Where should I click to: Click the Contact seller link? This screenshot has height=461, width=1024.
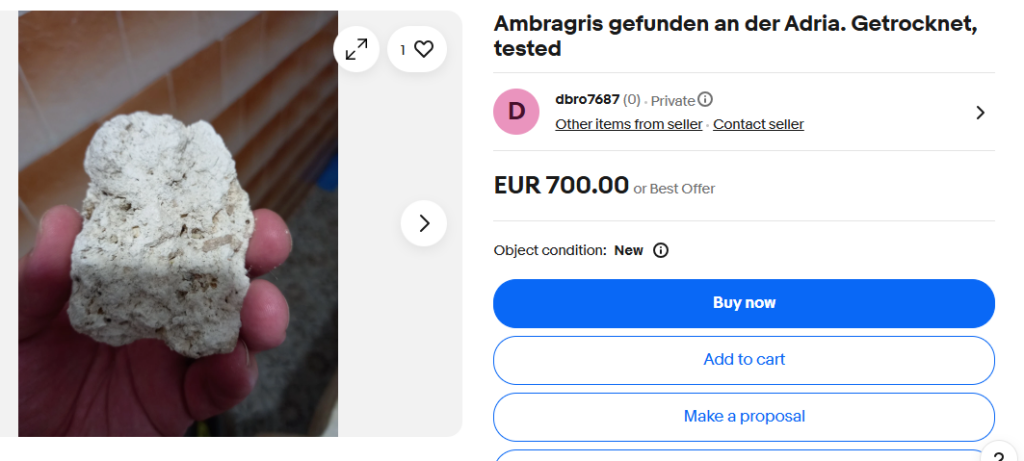(x=758, y=124)
